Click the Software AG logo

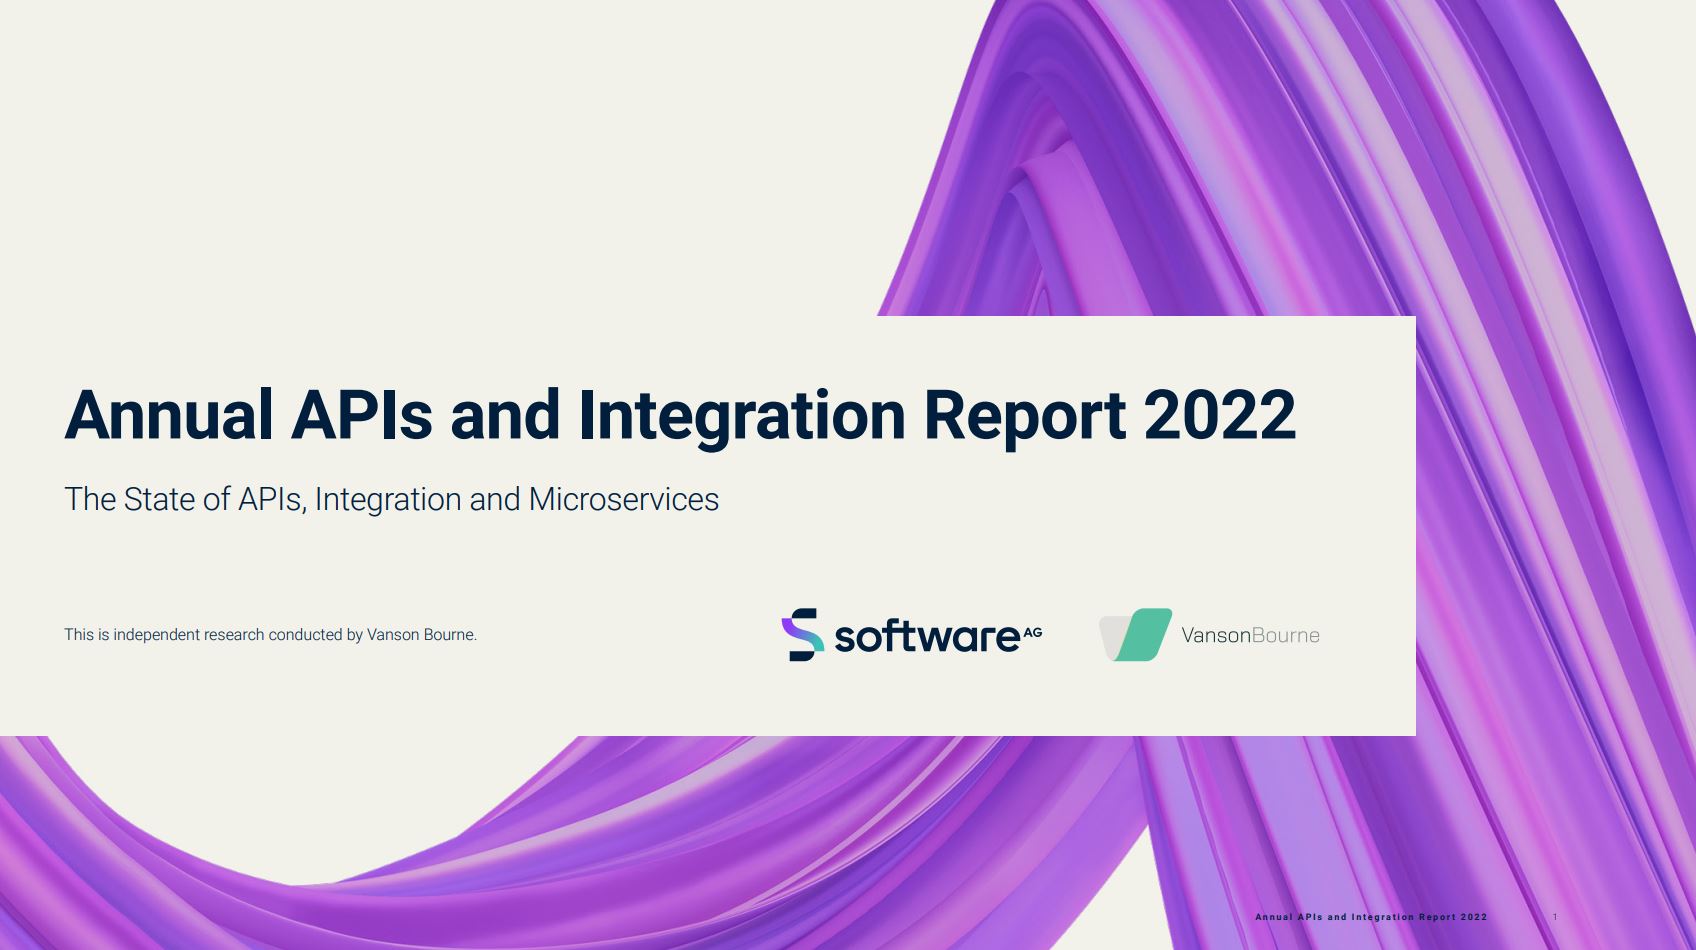coord(911,635)
